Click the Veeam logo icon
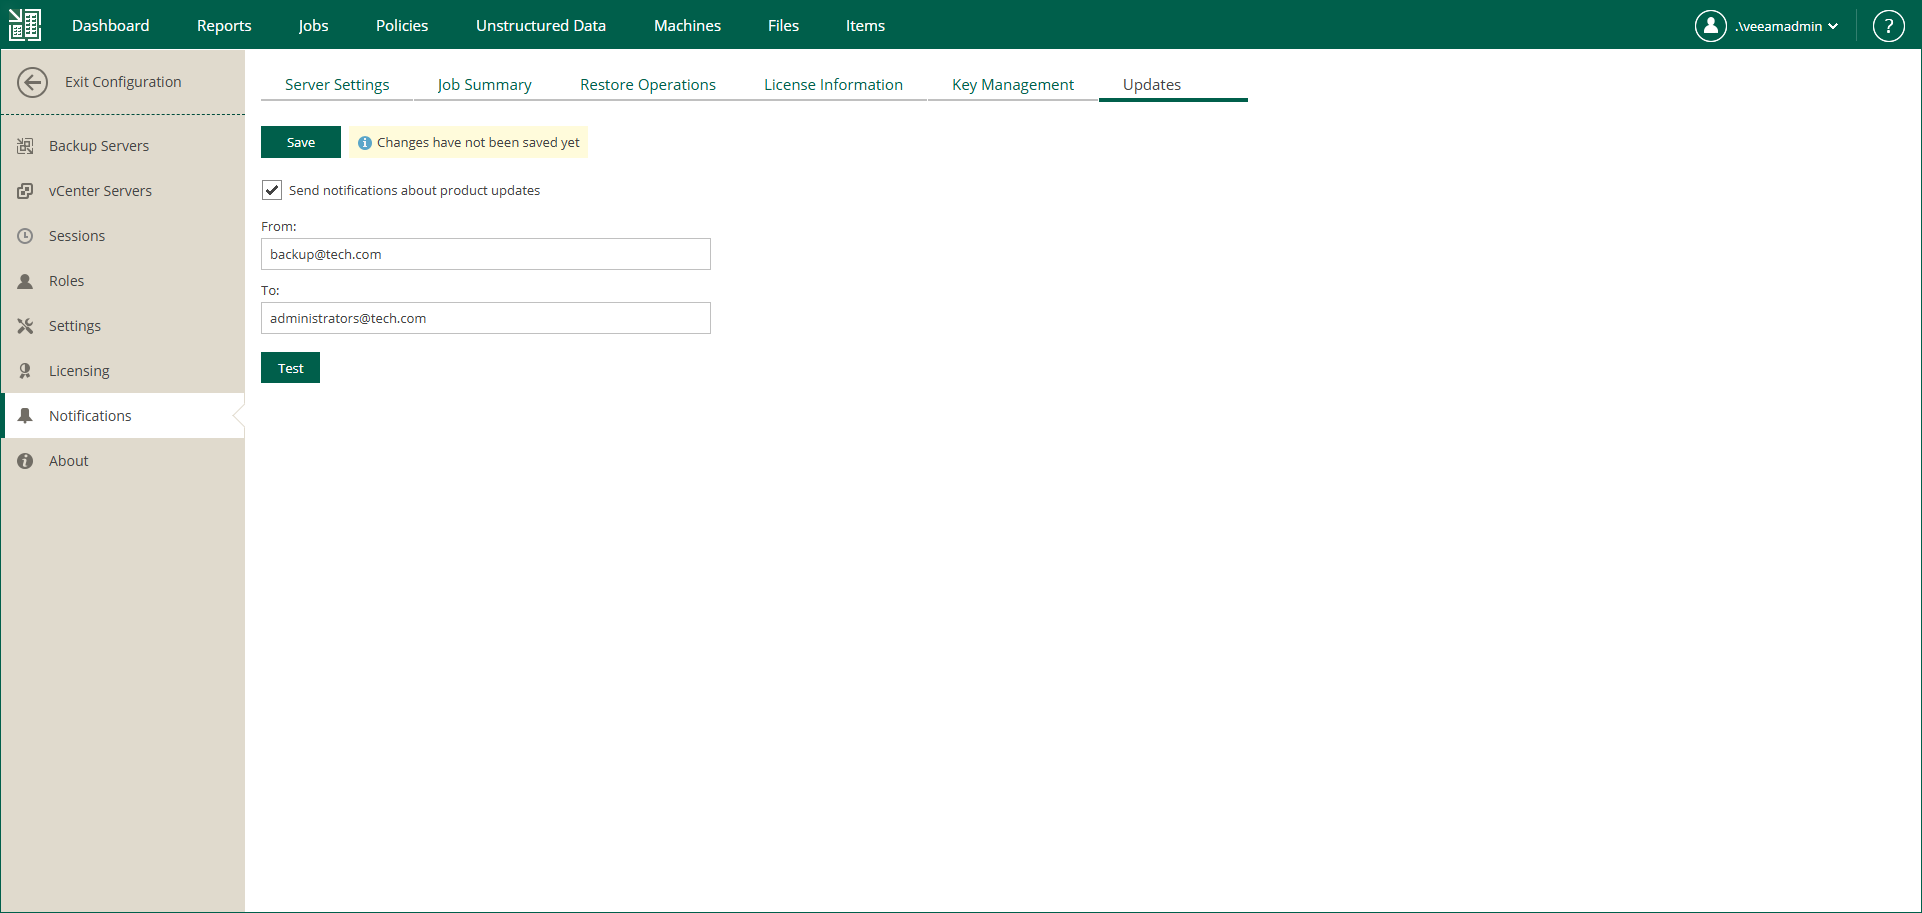The width and height of the screenshot is (1922, 913). tap(25, 25)
